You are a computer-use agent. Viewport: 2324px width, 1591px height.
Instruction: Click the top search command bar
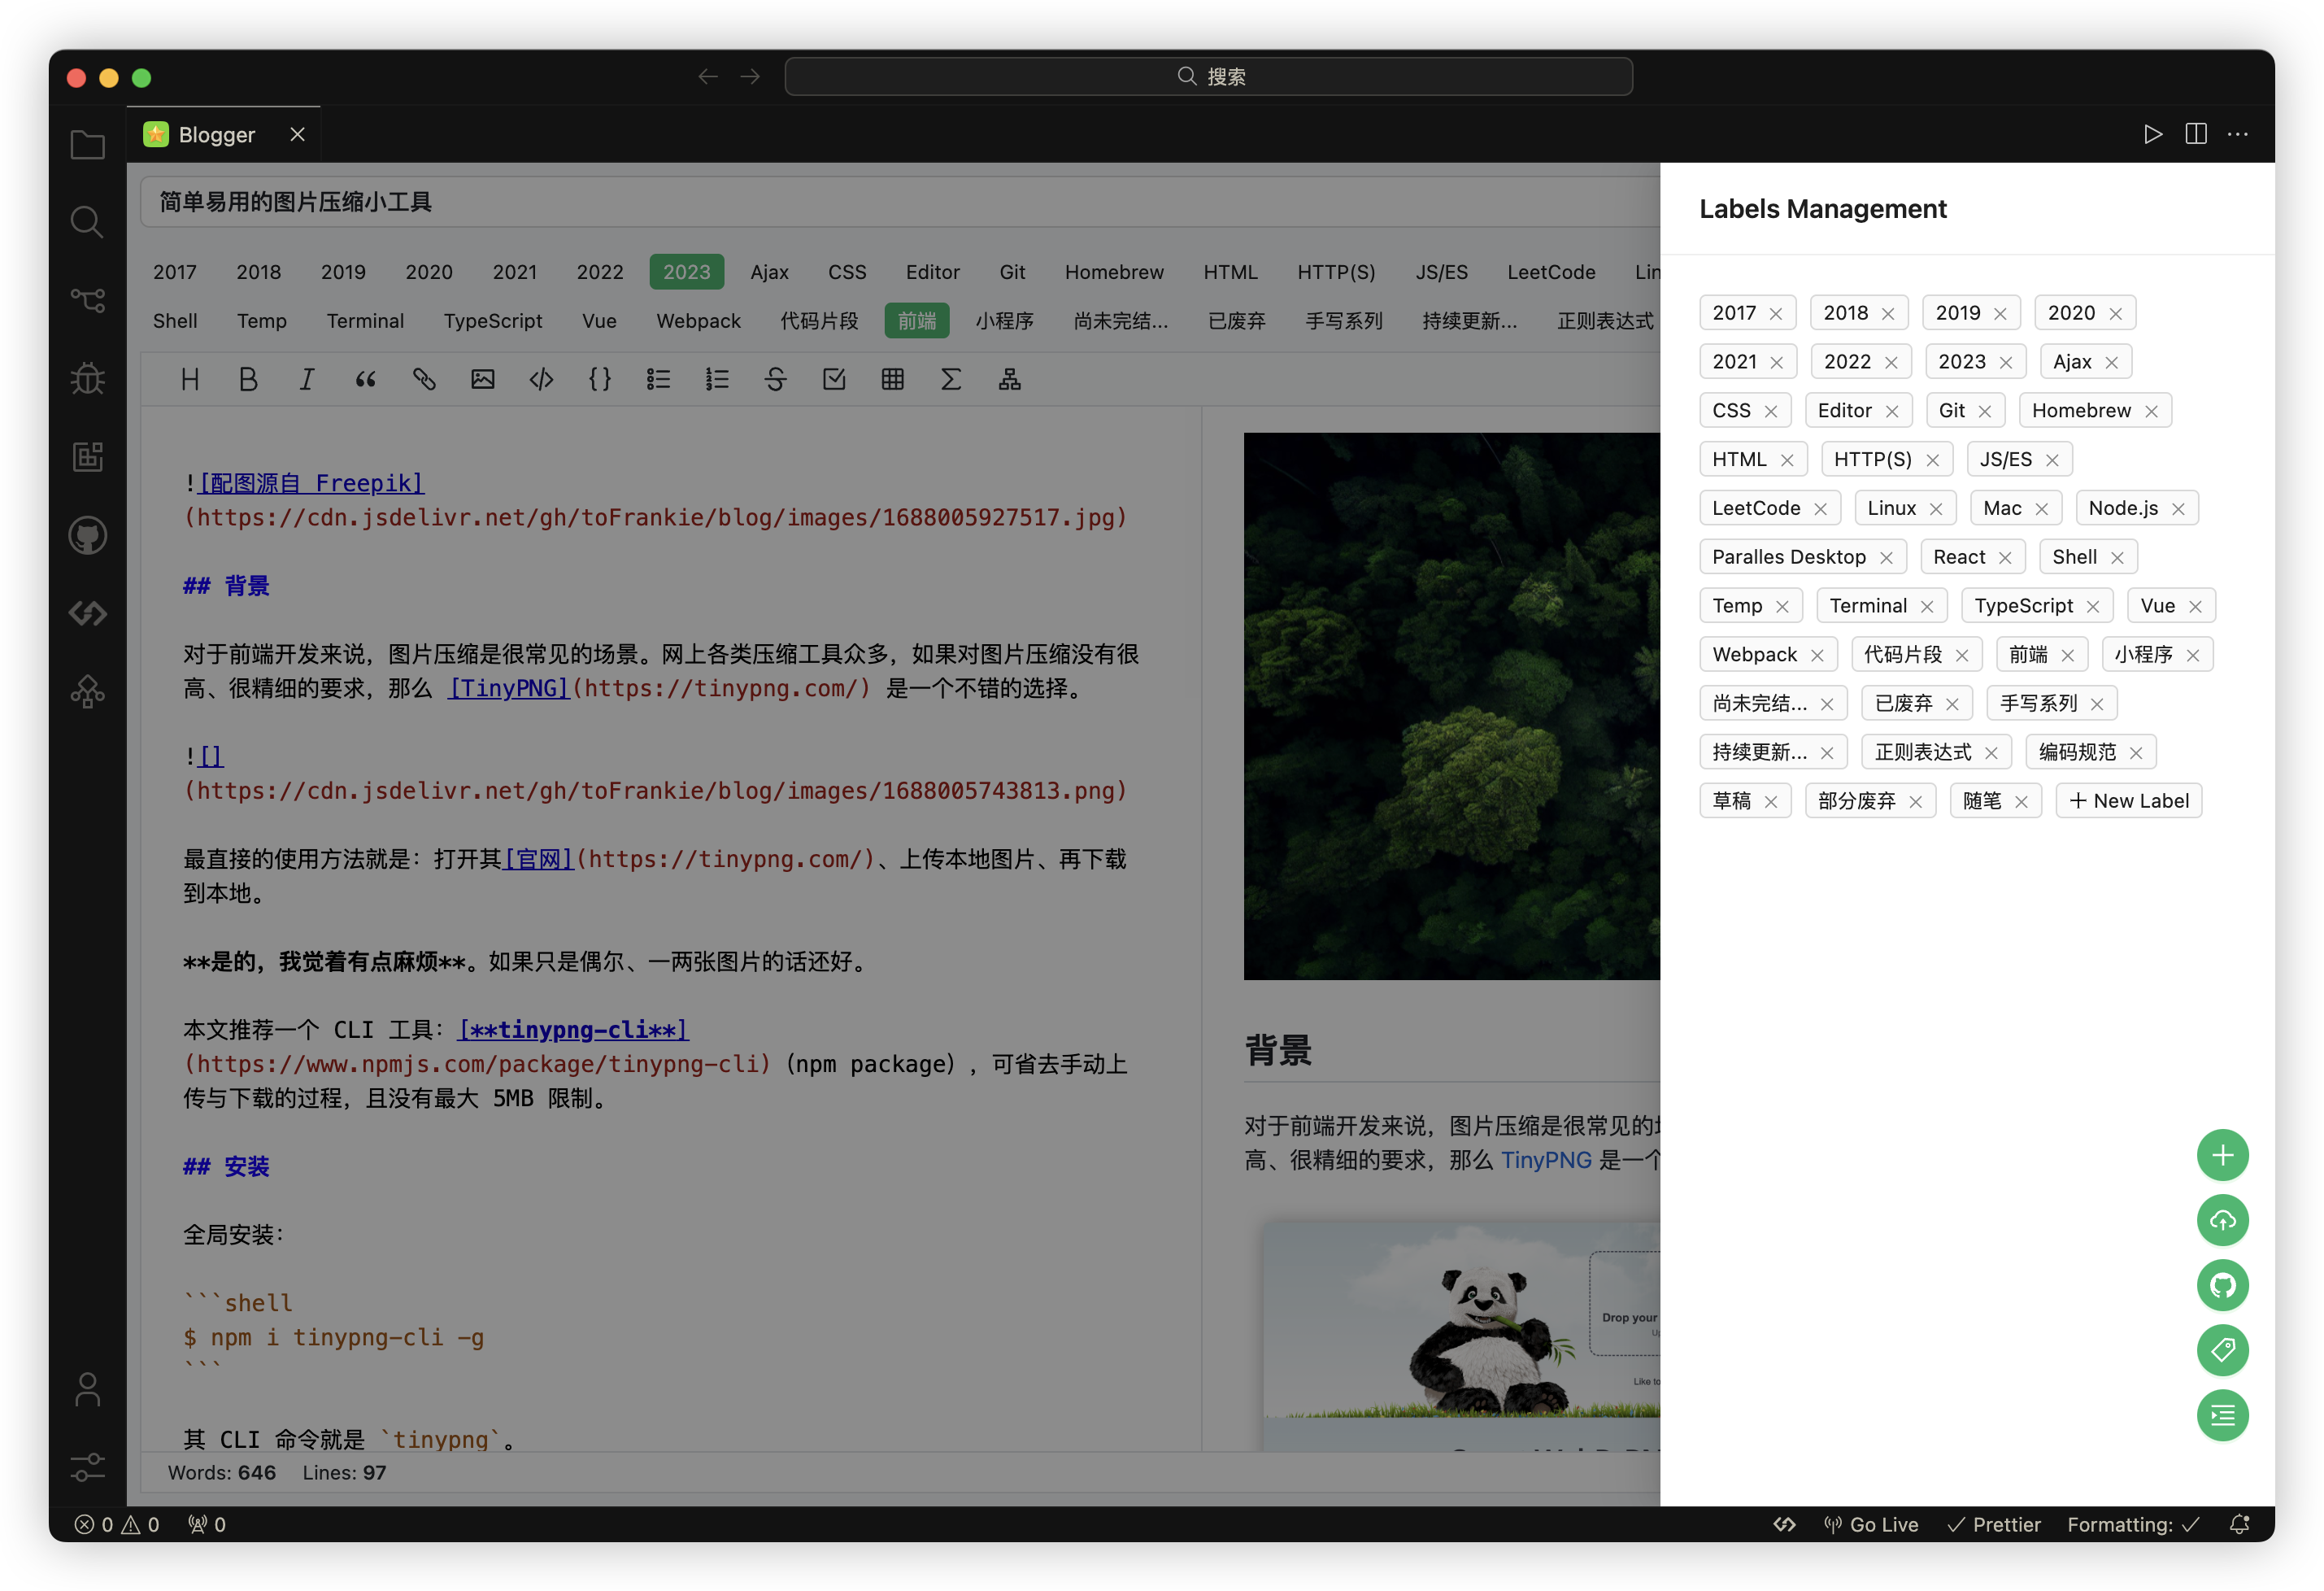pyautogui.click(x=1209, y=76)
